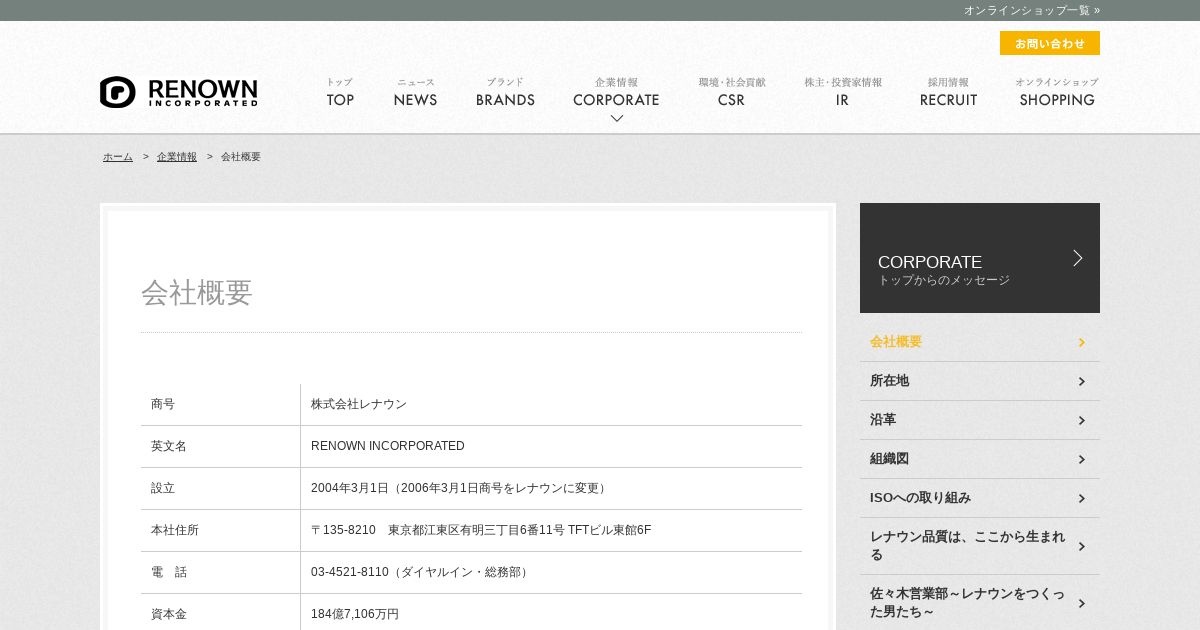Click the chevron beside 沿革
The image size is (1200, 630).
coord(1082,421)
